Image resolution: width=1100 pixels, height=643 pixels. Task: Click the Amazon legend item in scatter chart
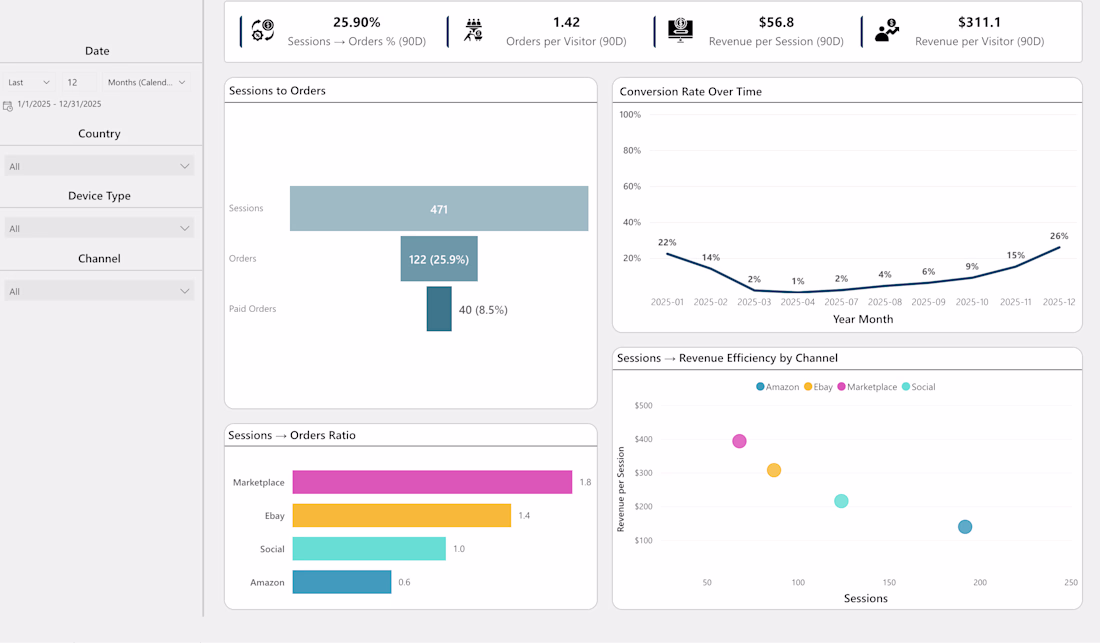click(777, 386)
